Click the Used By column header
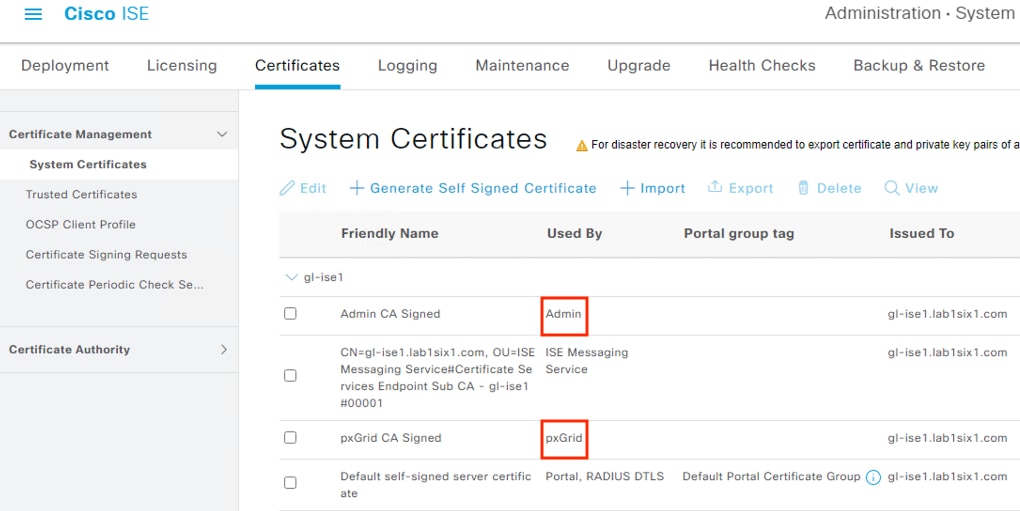 click(574, 233)
